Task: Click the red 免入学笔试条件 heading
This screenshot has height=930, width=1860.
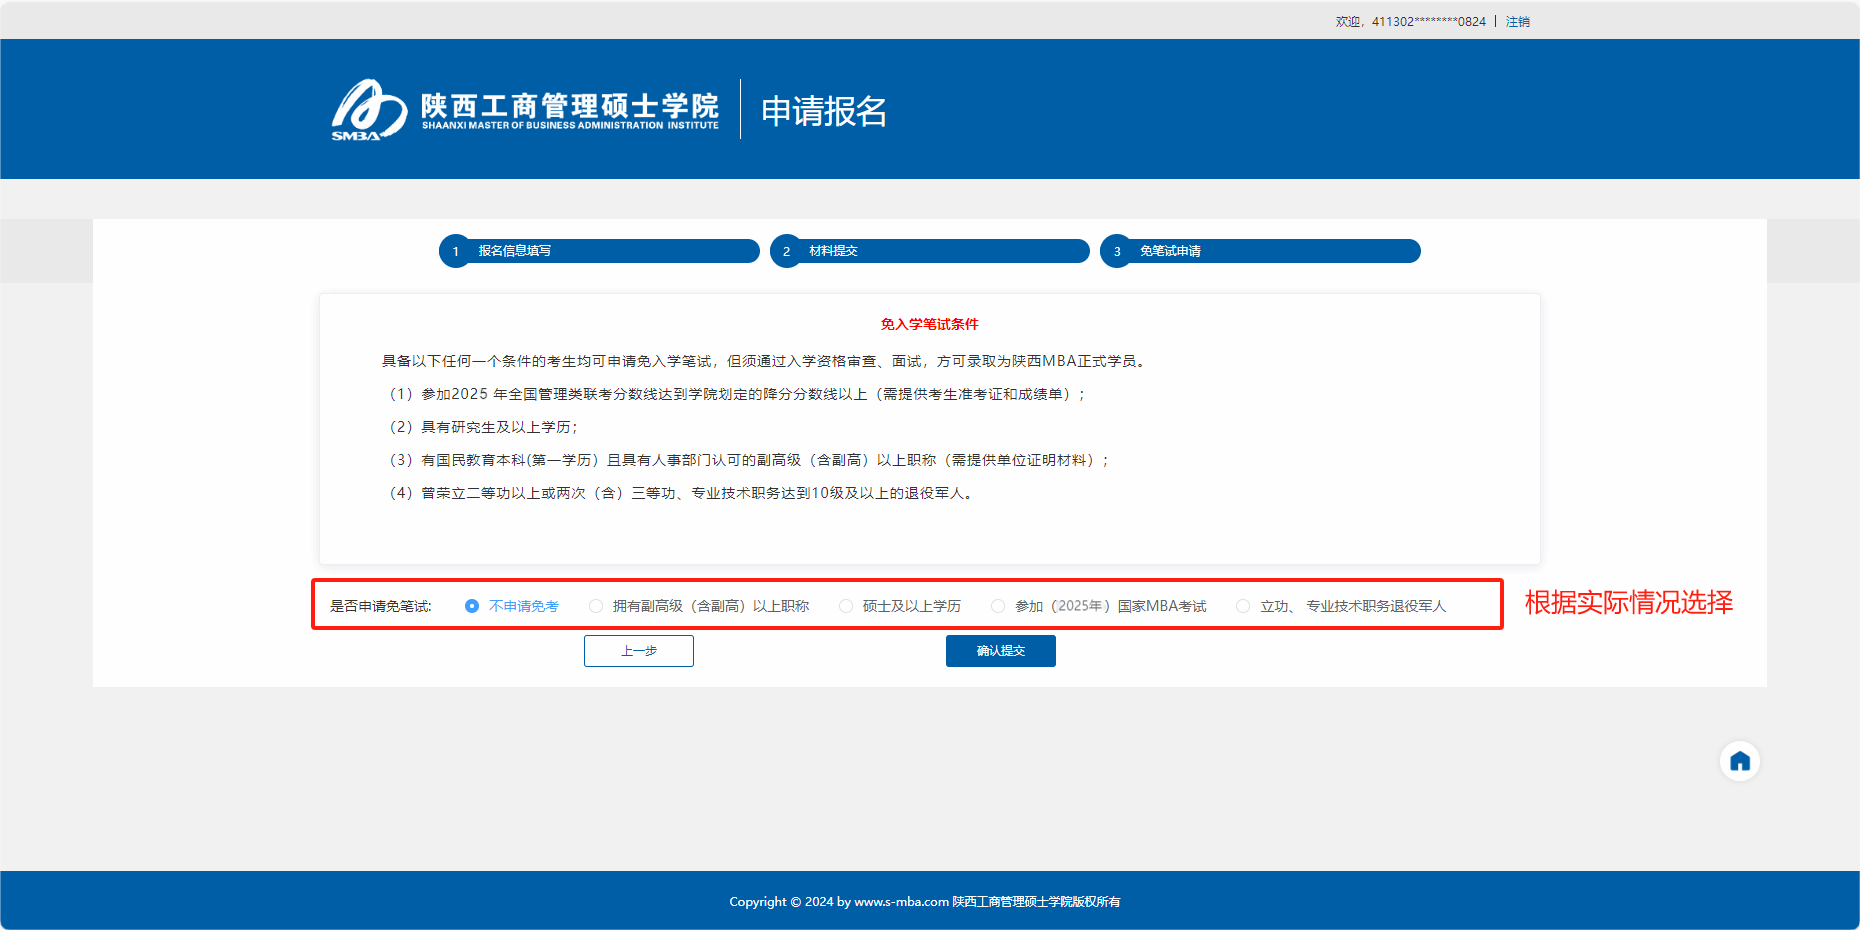Action: coord(929,324)
